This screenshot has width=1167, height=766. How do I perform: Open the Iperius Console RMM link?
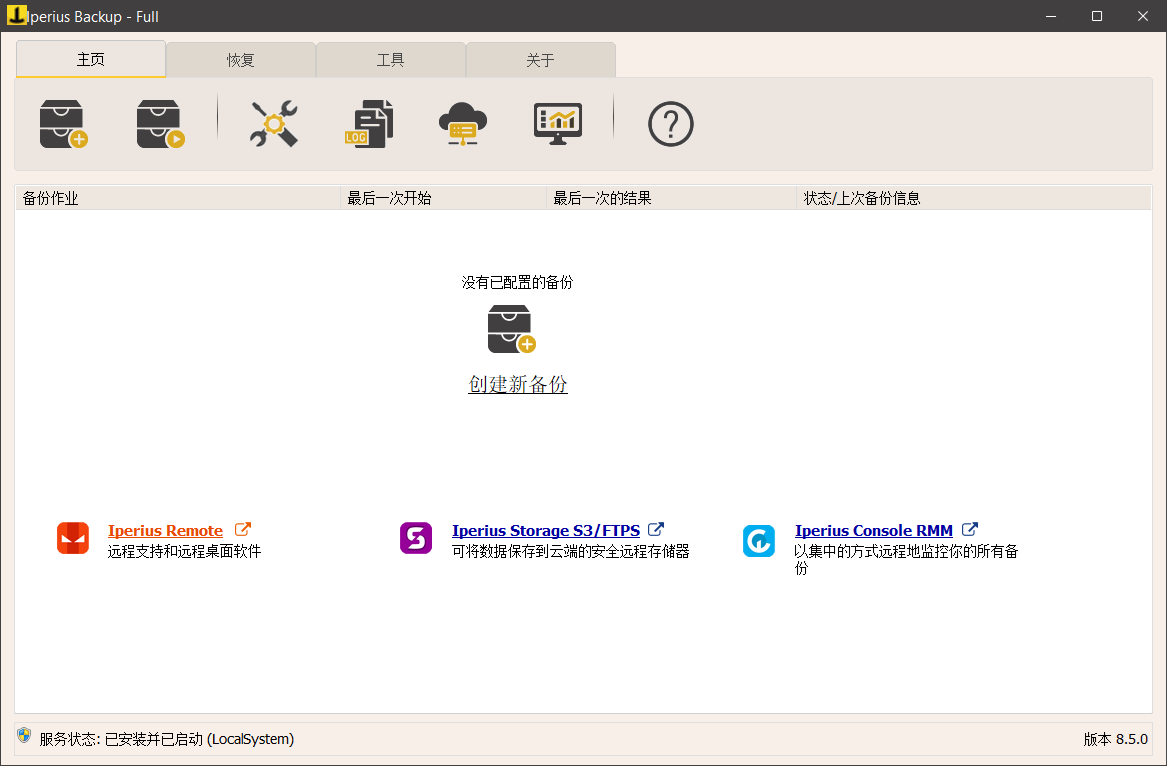pyautogui.click(x=874, y=531)
